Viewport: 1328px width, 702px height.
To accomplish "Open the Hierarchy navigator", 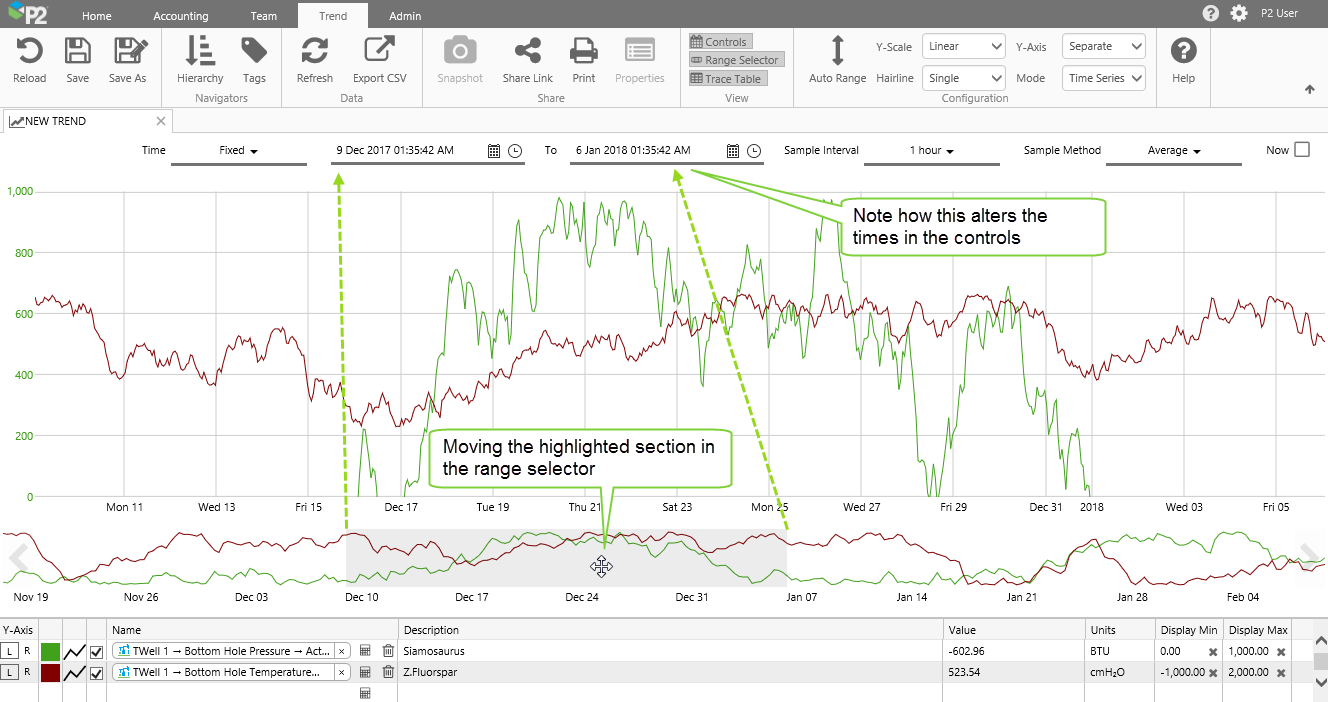I will click(200, 51).
